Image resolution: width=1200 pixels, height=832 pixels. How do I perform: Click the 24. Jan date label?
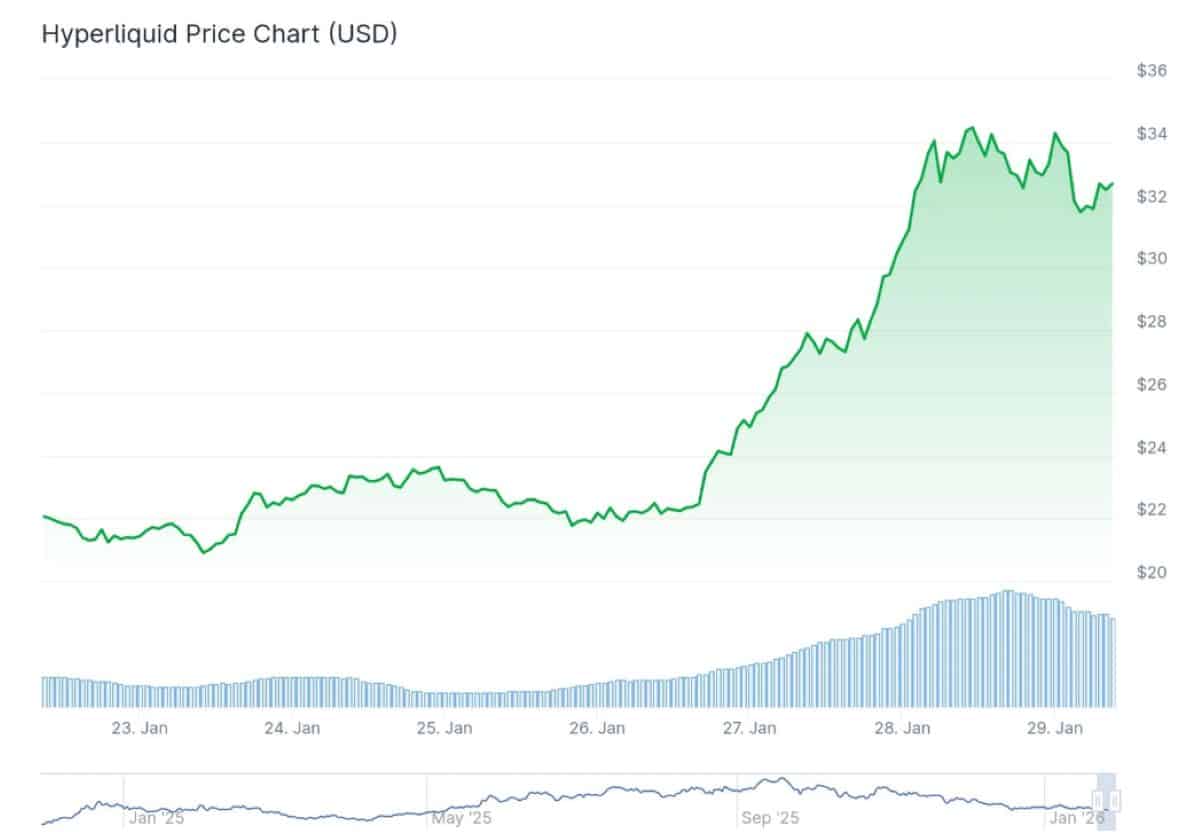[292, 728]
